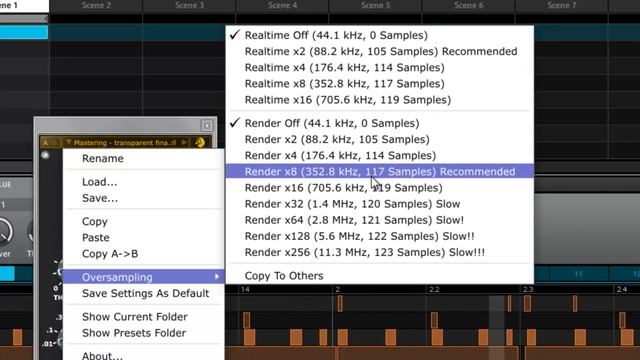Choose Load... in the preset menu
The width and height of the screenshot is (640, 360).
100,182
